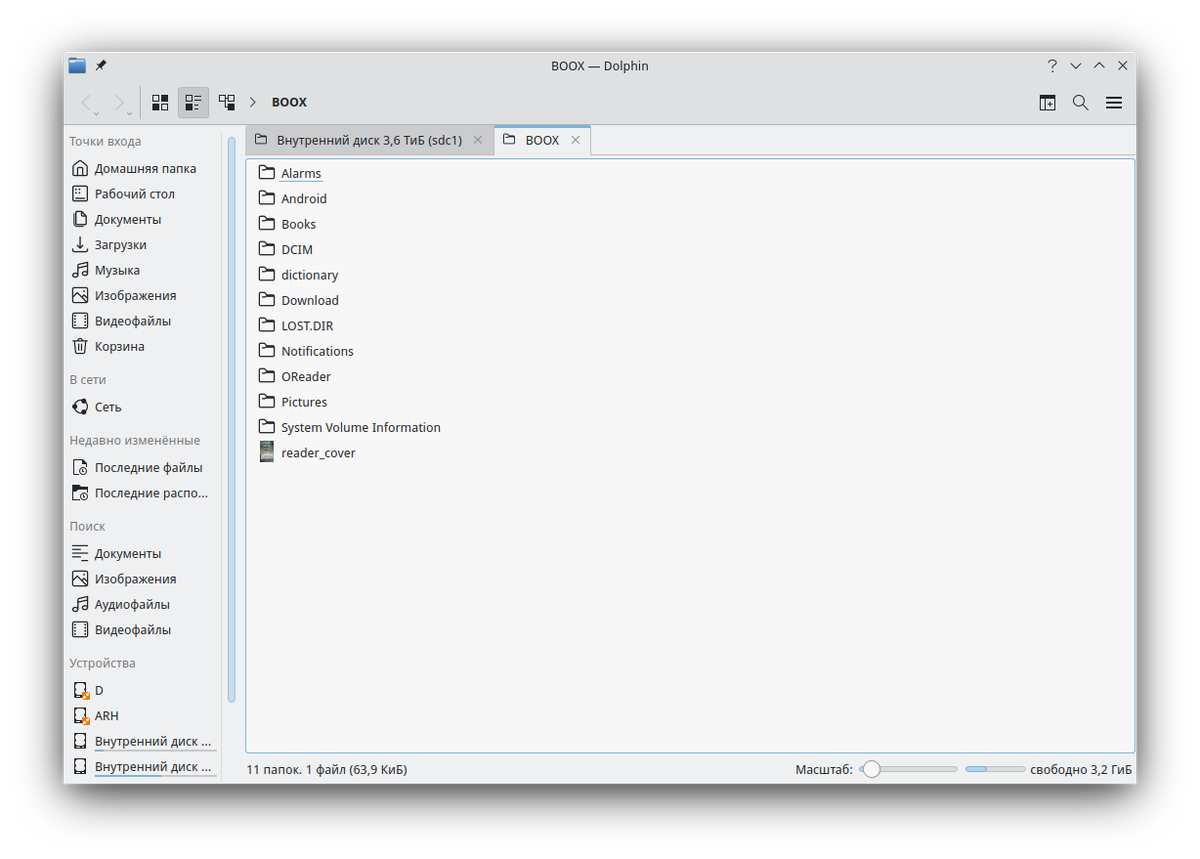Viewport: 1200px width, 859px height.
Task: Maximize the Dolphin window
Action: click(1099, 66)
